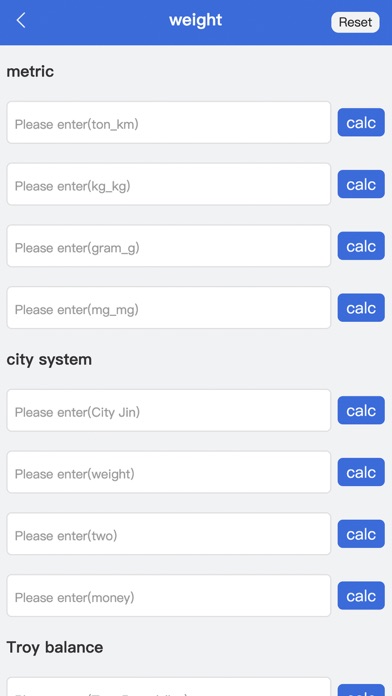Focus the first Troy balance input

169,687
